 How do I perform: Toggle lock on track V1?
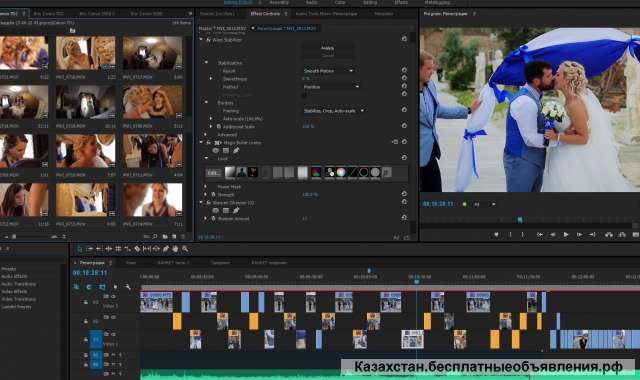85,340
